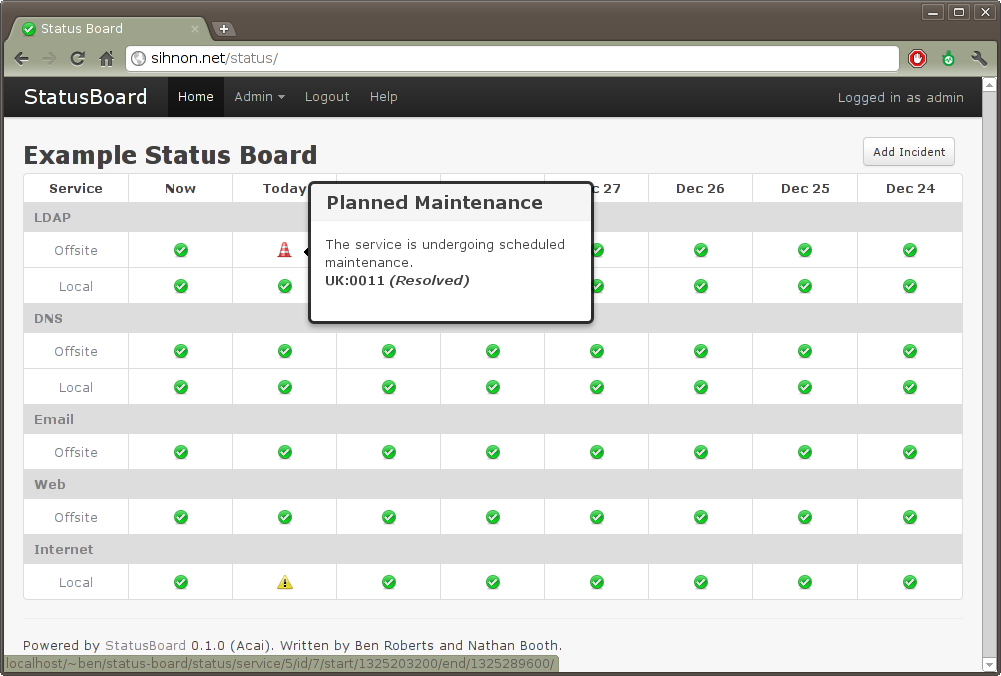This screenshot has height=676, width=1001.
Task: Click DNS Local status icon for Dec 24
Action: [x=909, y=387]
